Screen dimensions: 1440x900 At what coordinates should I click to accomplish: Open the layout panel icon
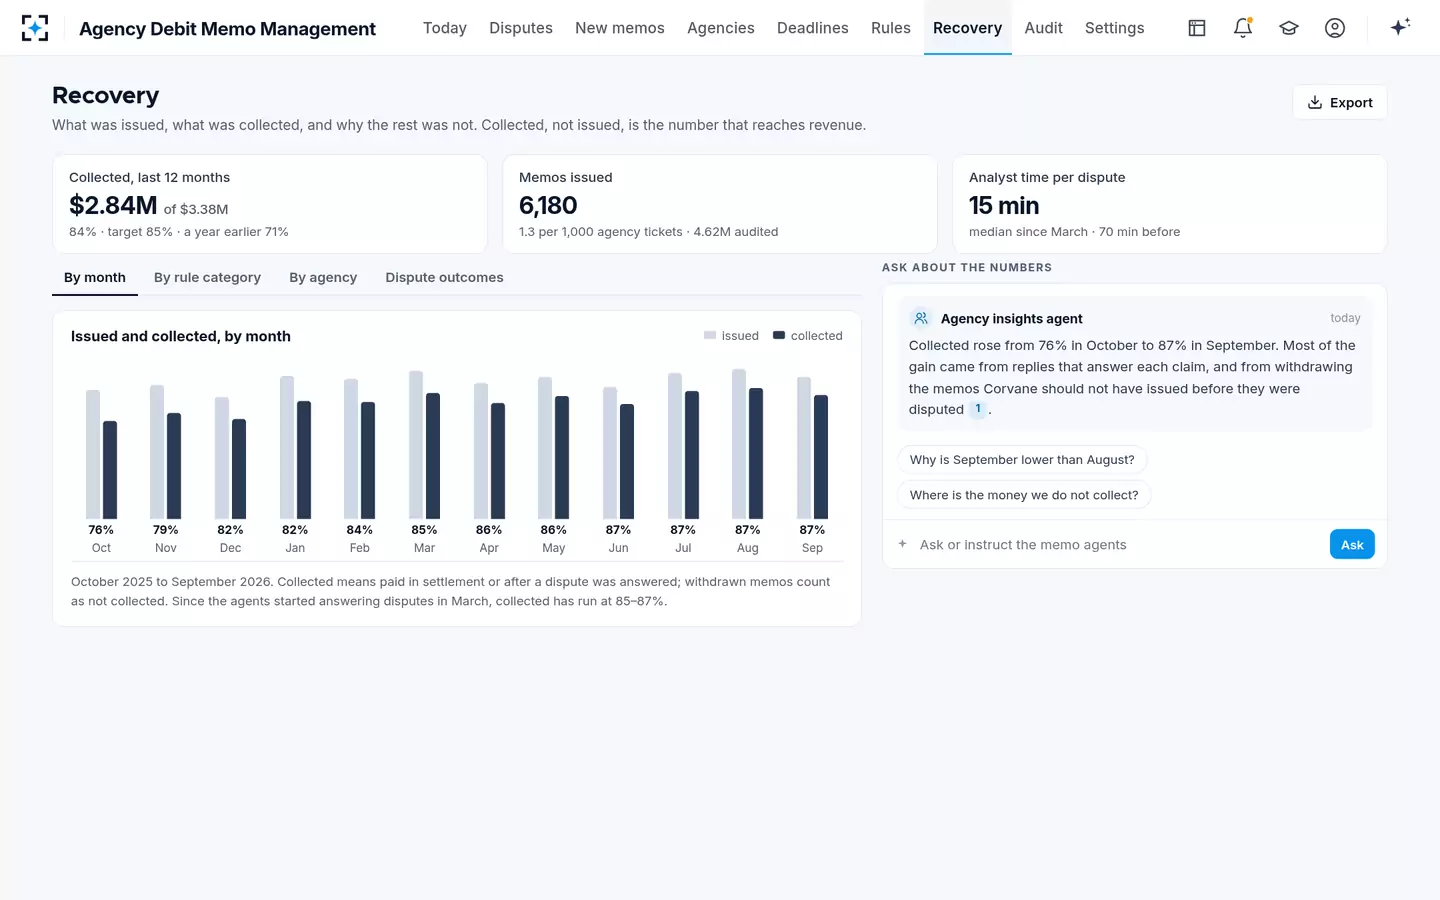pyautogui.click(x=1197, y=28)
